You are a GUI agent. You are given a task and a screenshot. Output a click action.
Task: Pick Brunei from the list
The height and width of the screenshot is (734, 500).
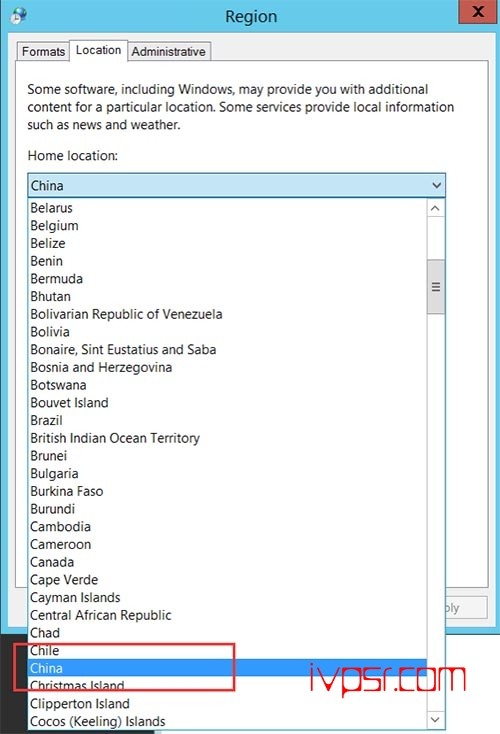coord(228,456)
